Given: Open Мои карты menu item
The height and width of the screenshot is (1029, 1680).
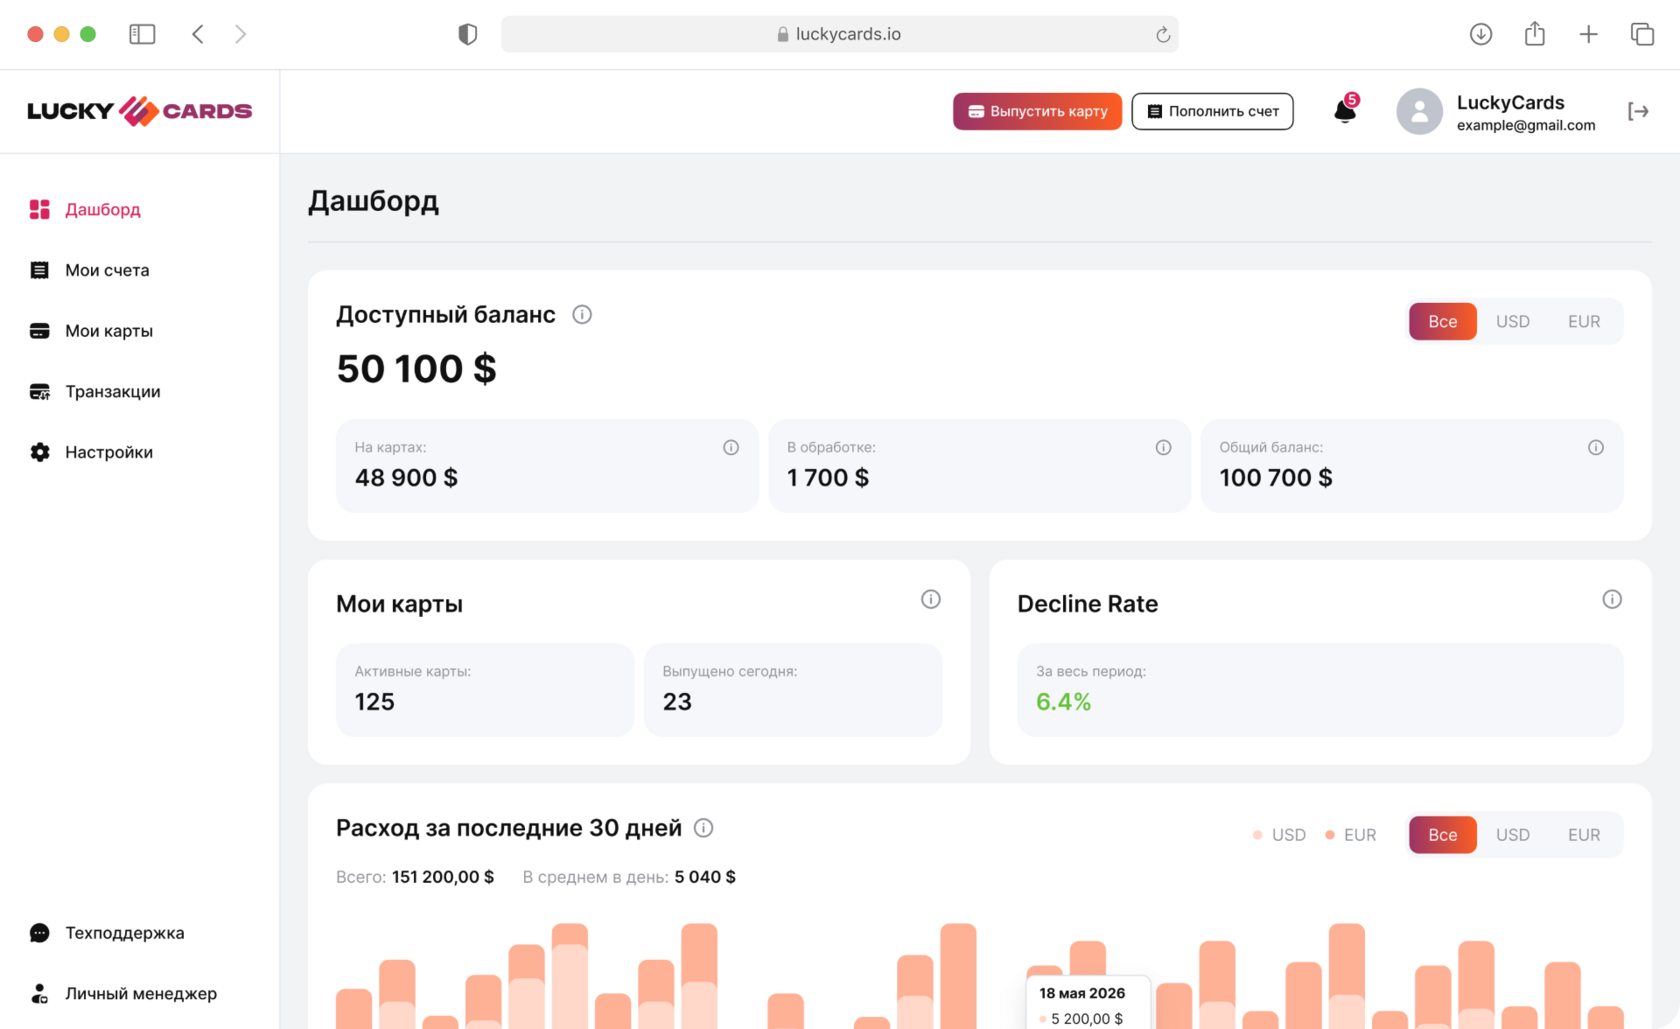Looking at the screenshot, I should [x=109, y=331].
